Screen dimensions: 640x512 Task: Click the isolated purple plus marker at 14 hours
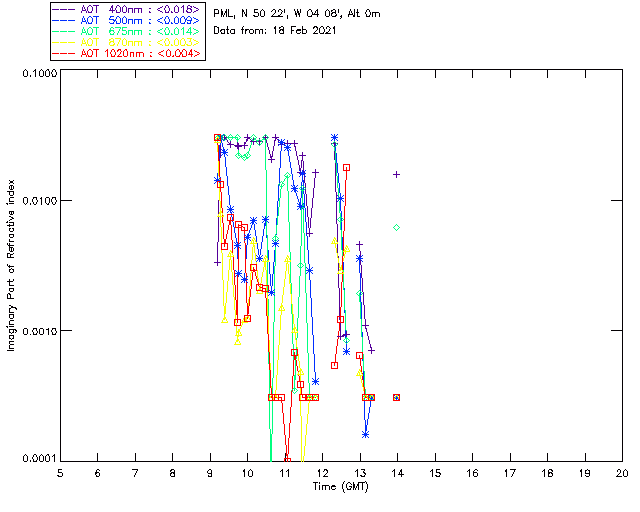coord(396,175)
